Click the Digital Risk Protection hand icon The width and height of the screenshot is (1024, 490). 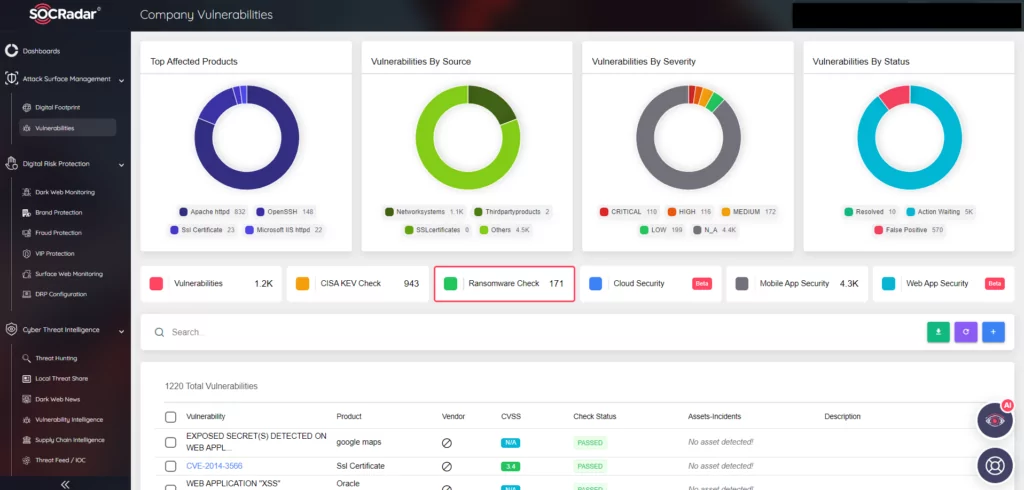coord(11,164)
